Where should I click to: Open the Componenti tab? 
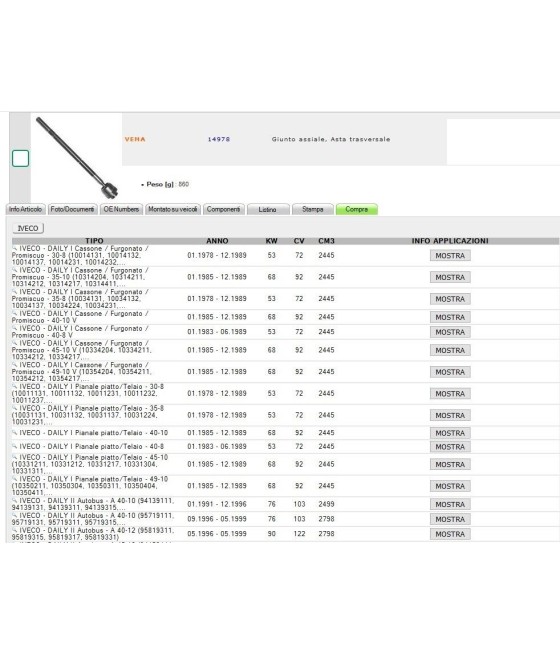[223, 209]
